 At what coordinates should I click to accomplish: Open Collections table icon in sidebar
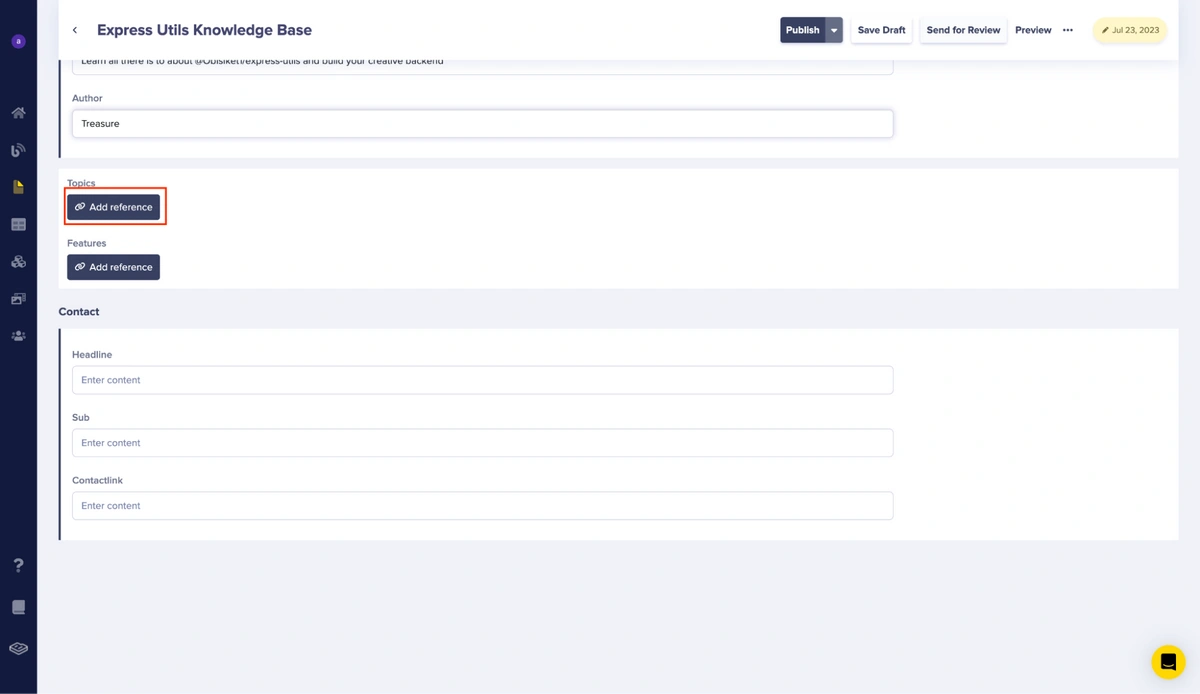pos(18,225)
